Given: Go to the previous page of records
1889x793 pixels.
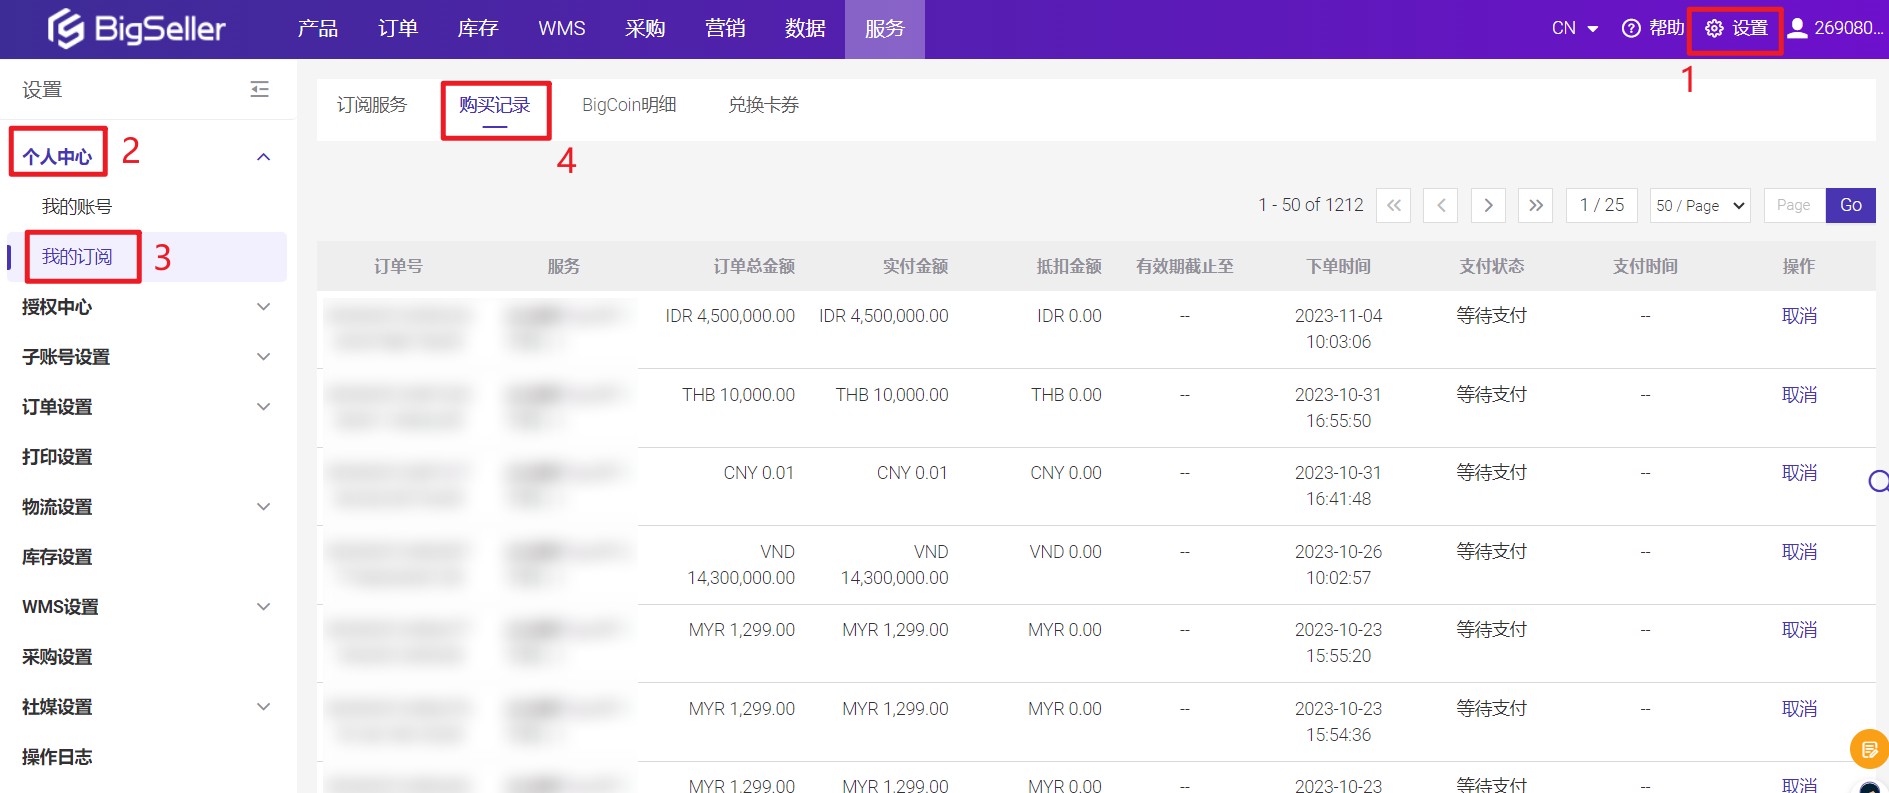Looking at the screenshot, I should coord(1440,205).
